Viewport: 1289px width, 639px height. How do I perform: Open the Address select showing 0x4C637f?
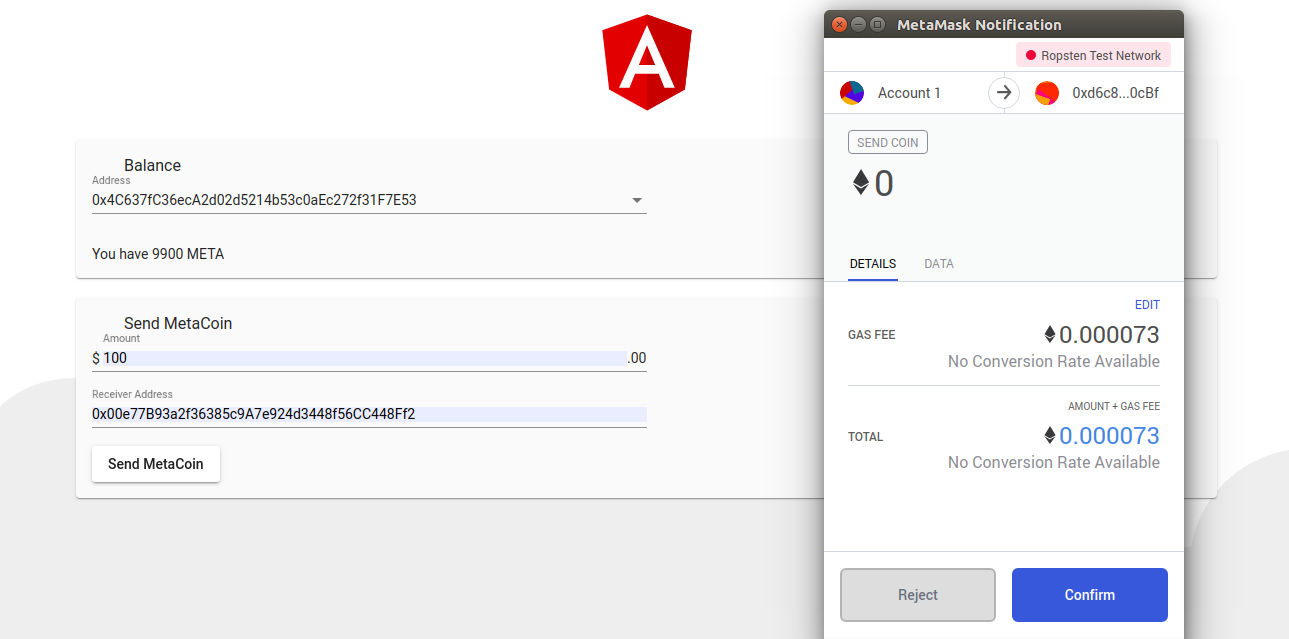coord(360,200)
